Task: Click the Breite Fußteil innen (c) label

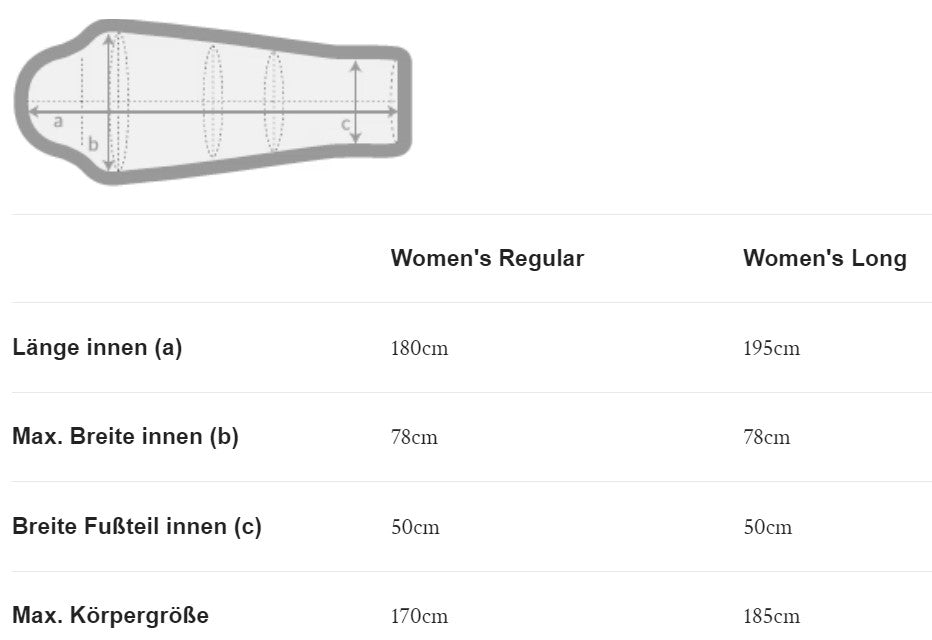Action: tap(137, 527)
